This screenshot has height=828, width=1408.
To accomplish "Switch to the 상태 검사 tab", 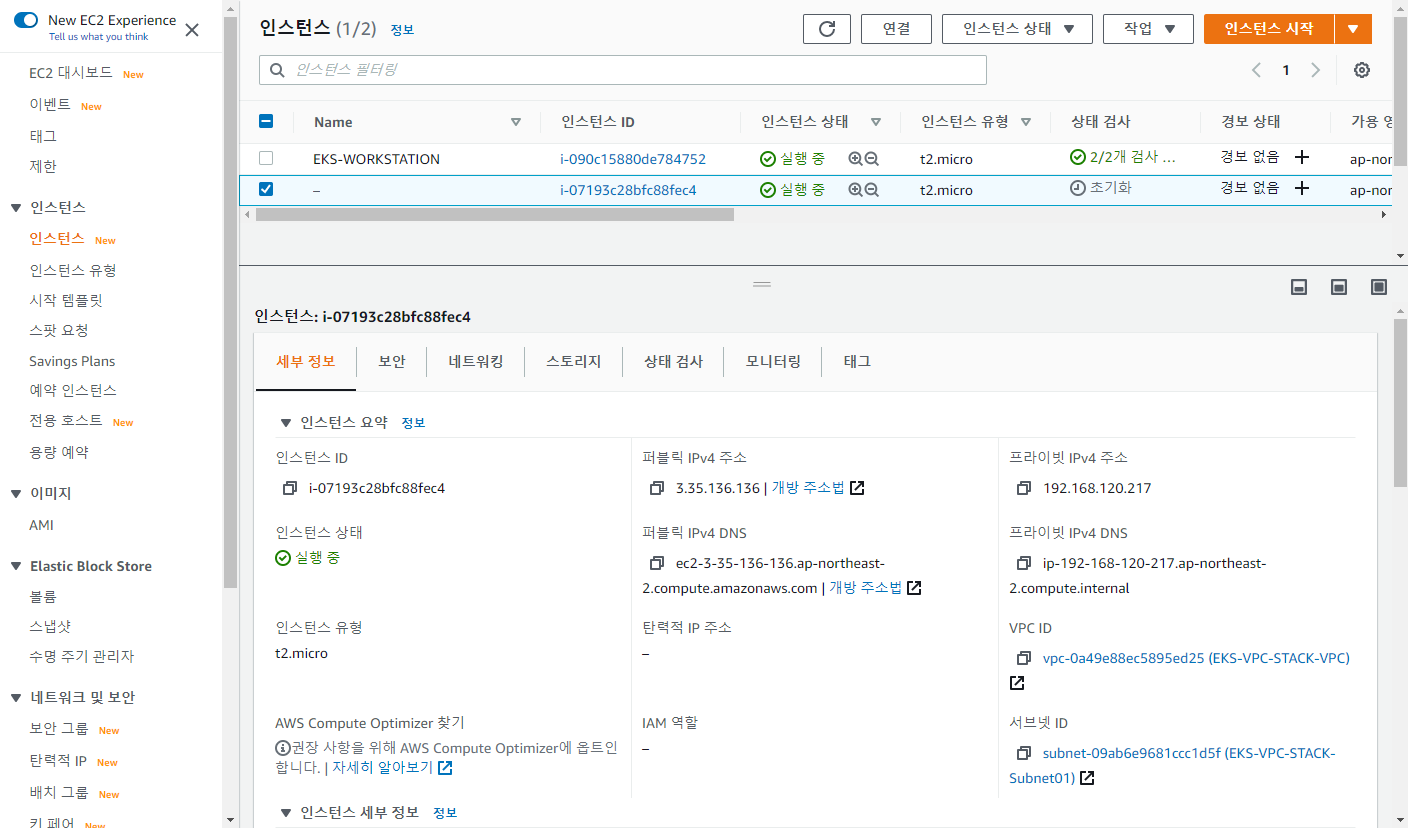I will [673, 361].
